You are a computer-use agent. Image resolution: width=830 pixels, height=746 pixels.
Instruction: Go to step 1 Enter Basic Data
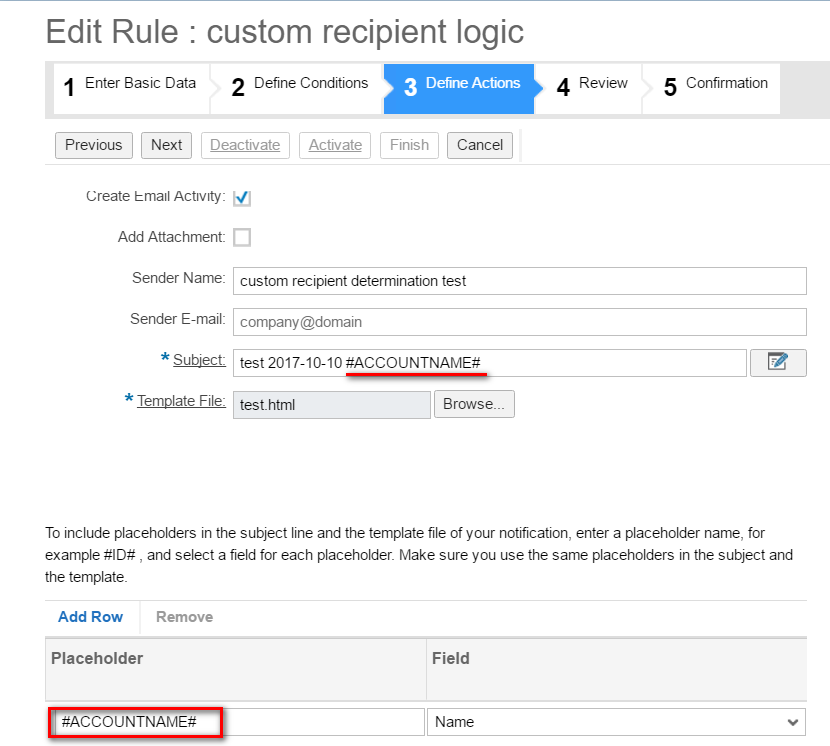tap(131, 88)
